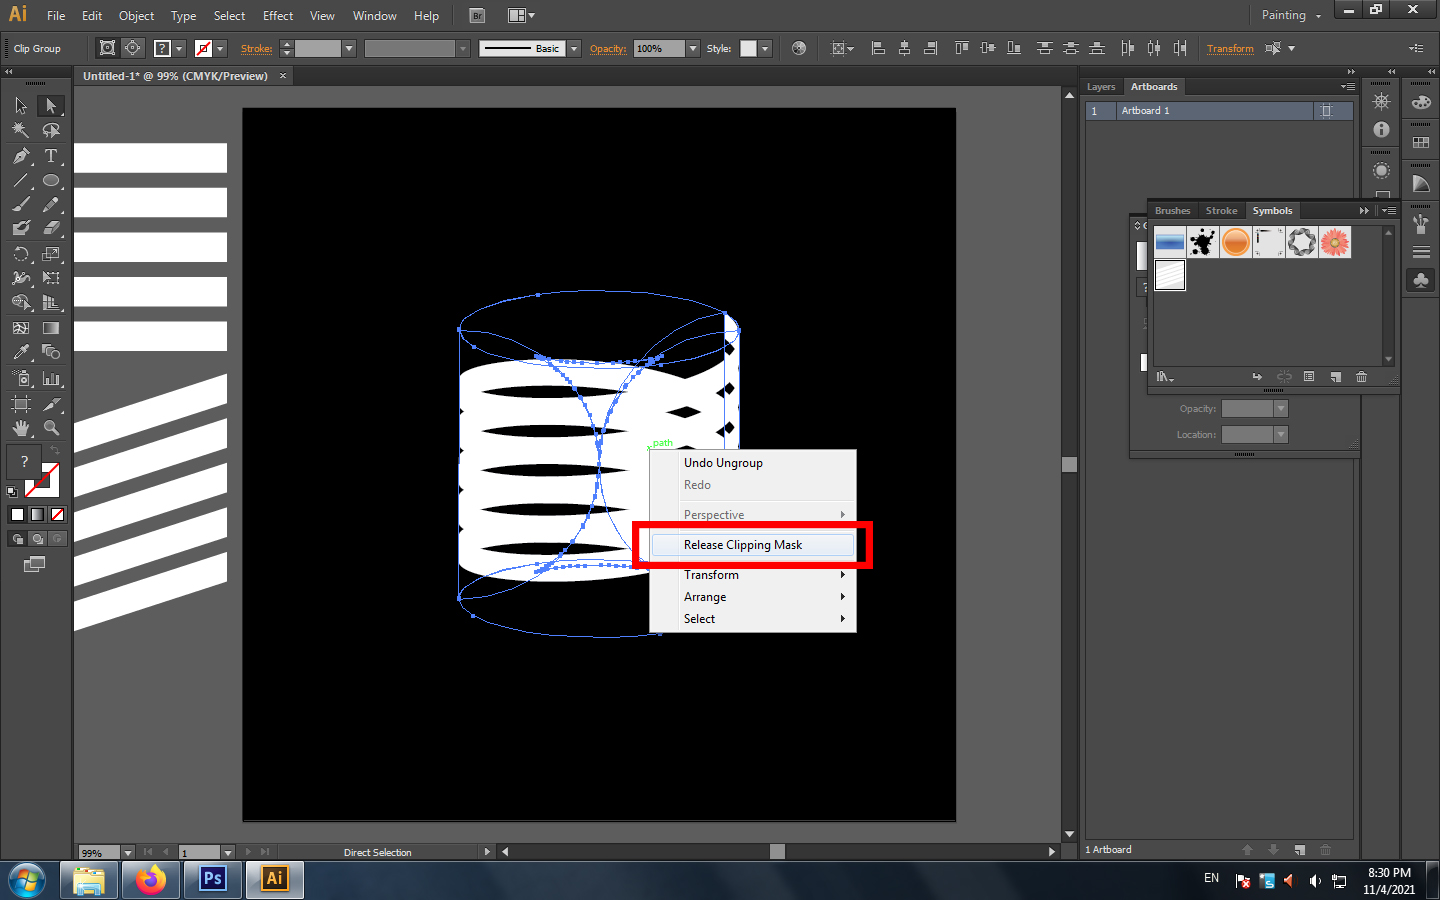The width and height of the screenshot is (1440, 900).
Task: Open the Opacity percentage dropdown
Action: coord(693,48)
